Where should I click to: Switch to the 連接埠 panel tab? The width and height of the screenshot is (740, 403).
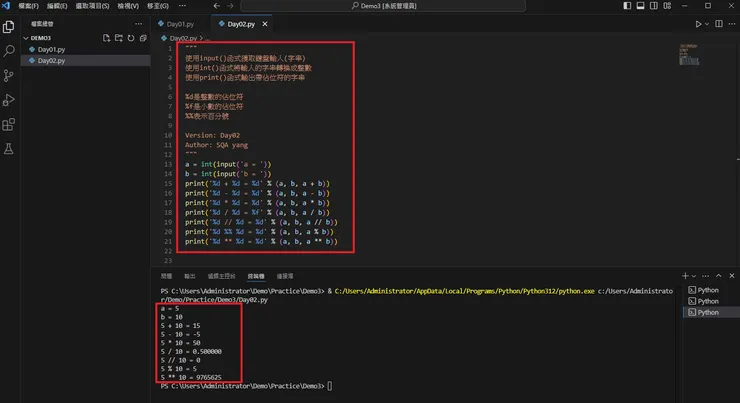(285, 276)
